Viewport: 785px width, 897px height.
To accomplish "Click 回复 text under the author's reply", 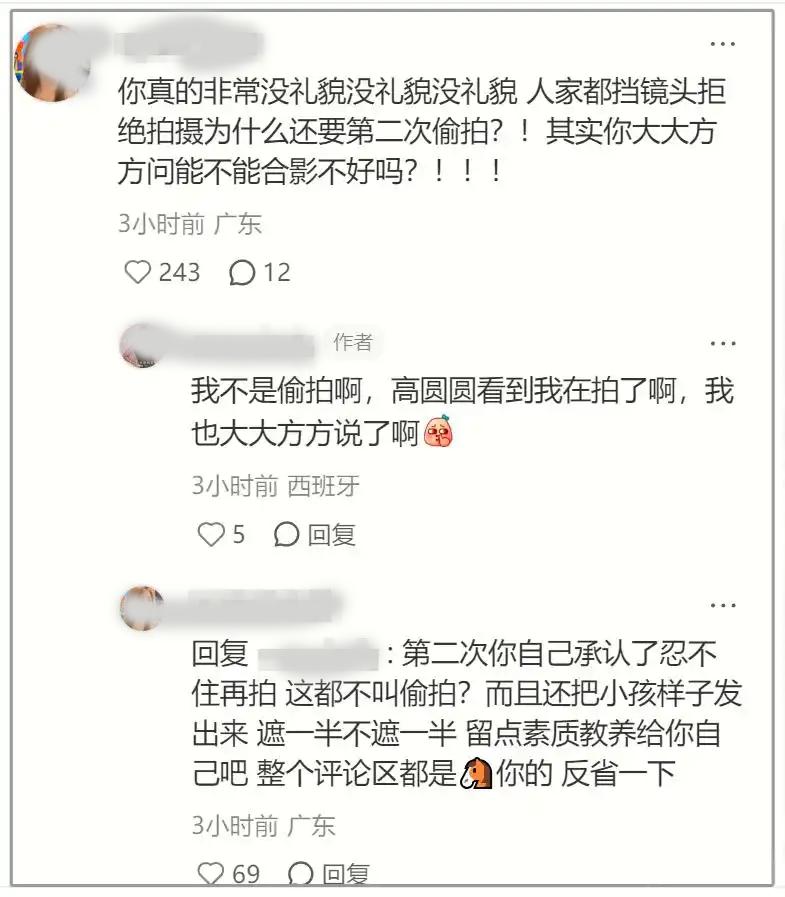I will coord(332,535).
